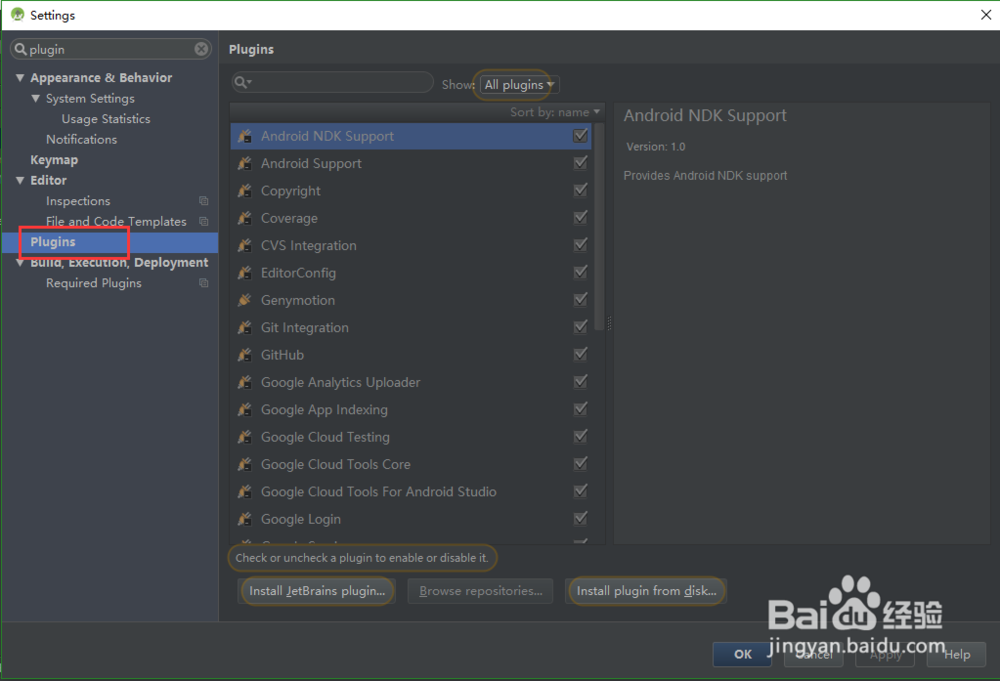This screenshot has height=681, width=1000.
Task: Click Browse repositories button
Action: [x=481, y=590]
